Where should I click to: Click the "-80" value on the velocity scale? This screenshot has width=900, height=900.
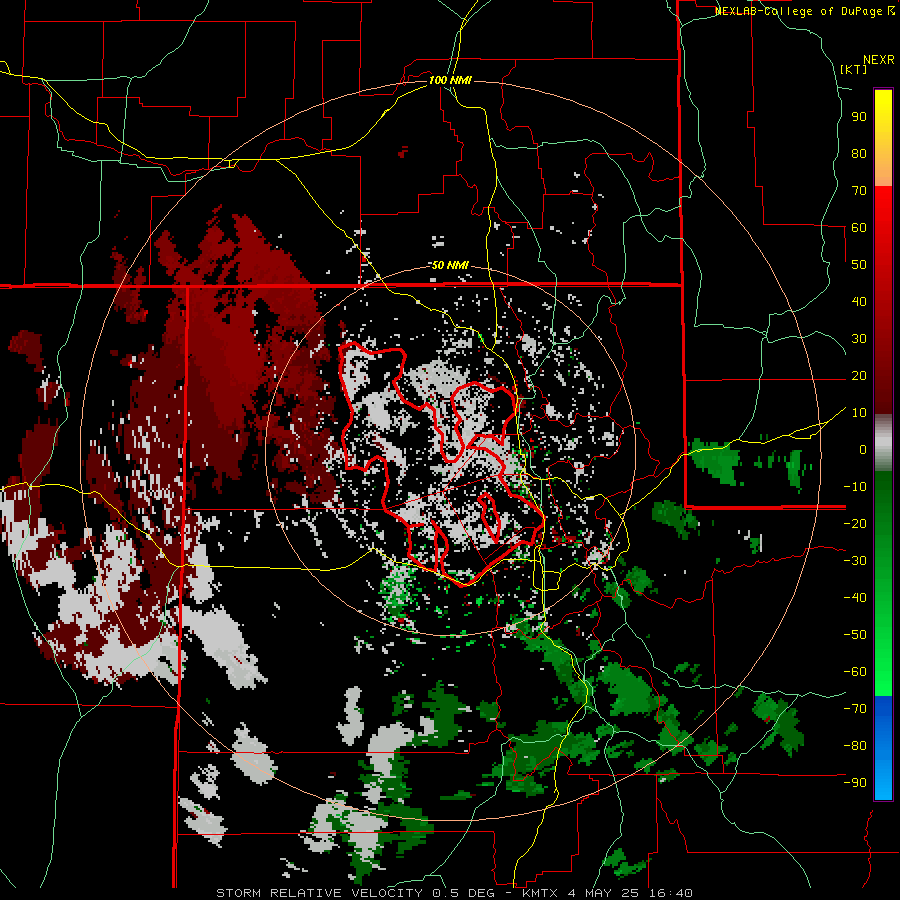coord(855,746)
